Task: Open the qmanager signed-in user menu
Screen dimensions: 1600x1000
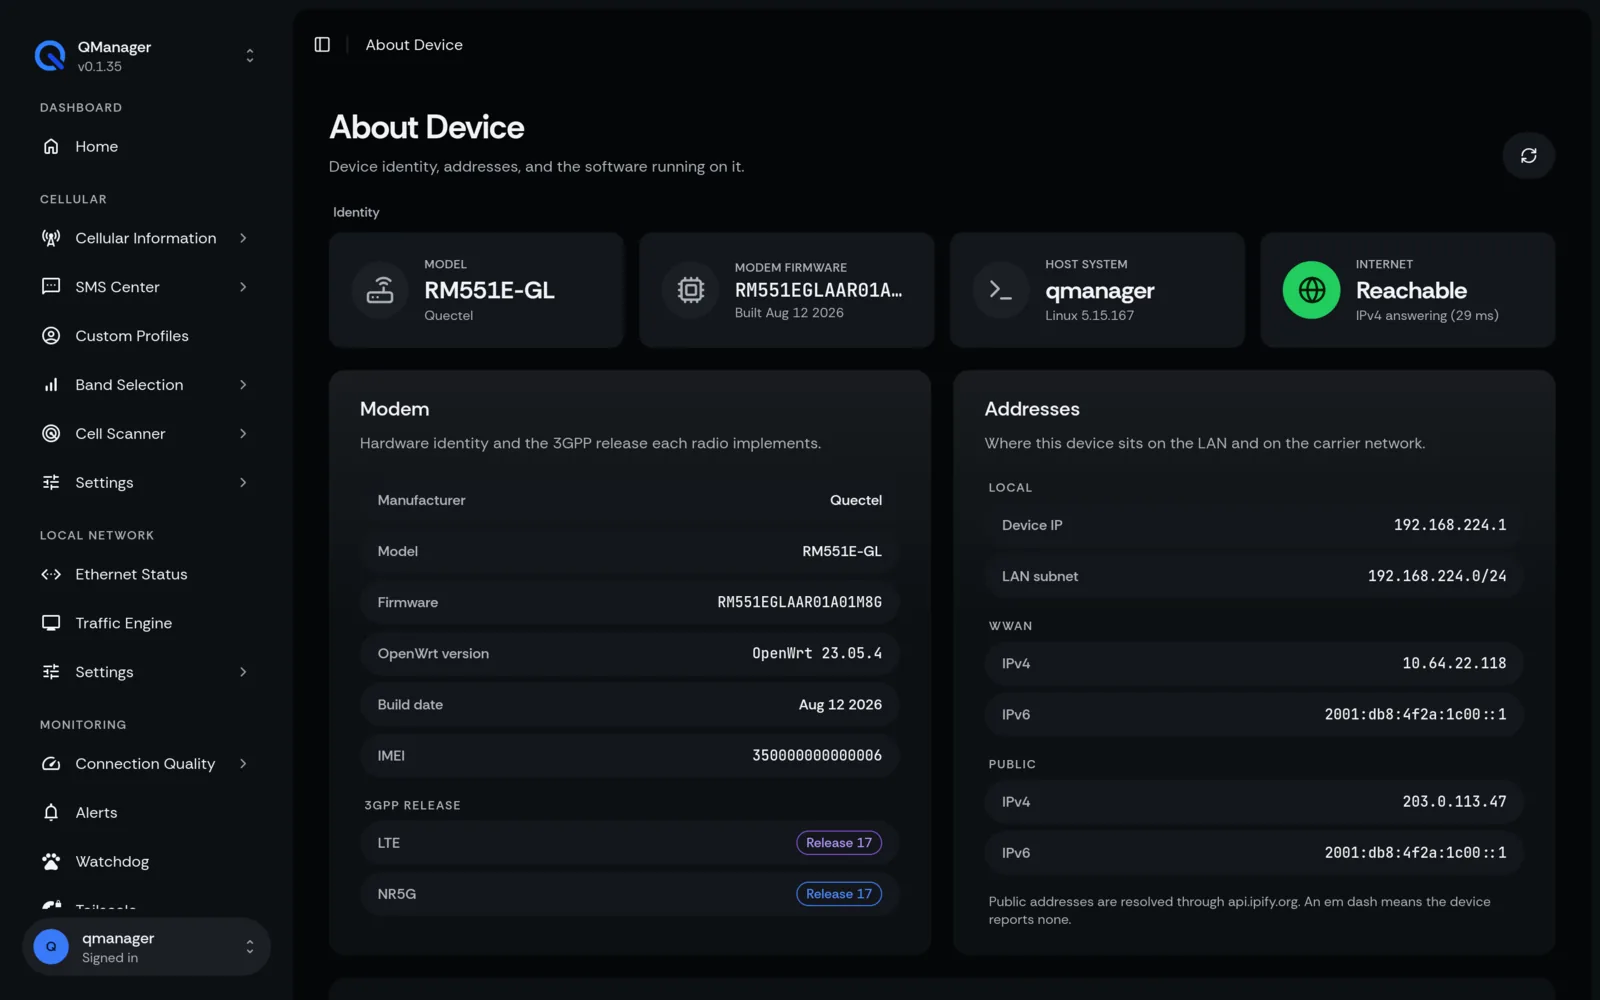Action: [146, 947]
